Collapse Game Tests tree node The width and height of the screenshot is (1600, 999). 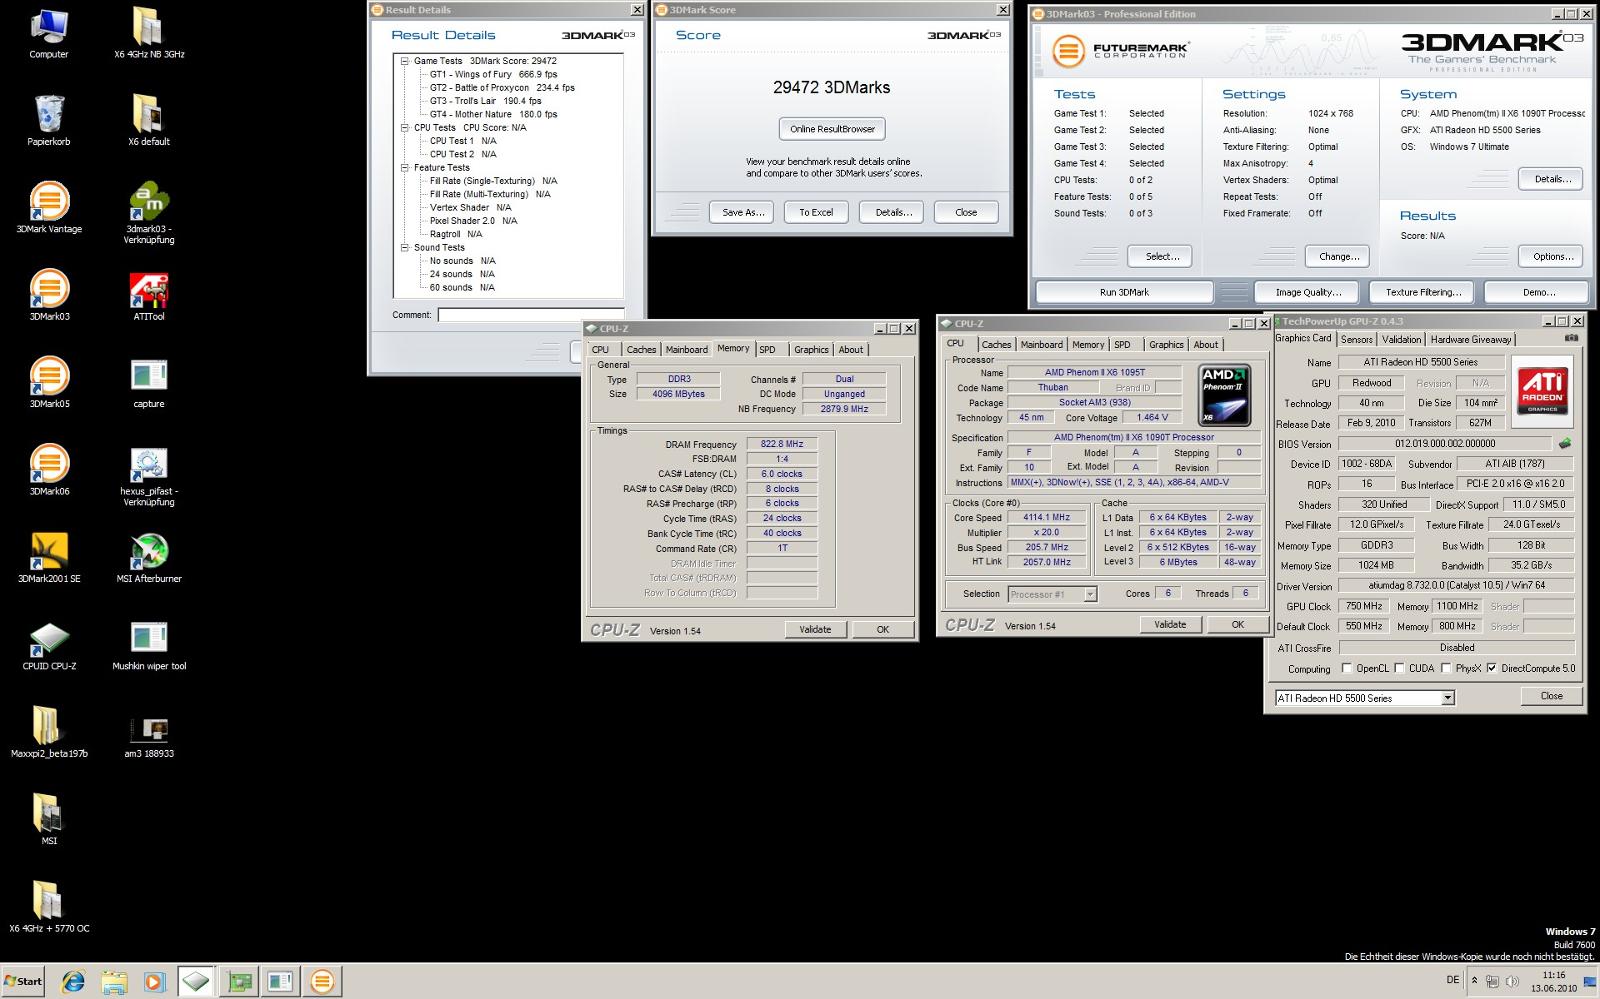click(405, 61)
